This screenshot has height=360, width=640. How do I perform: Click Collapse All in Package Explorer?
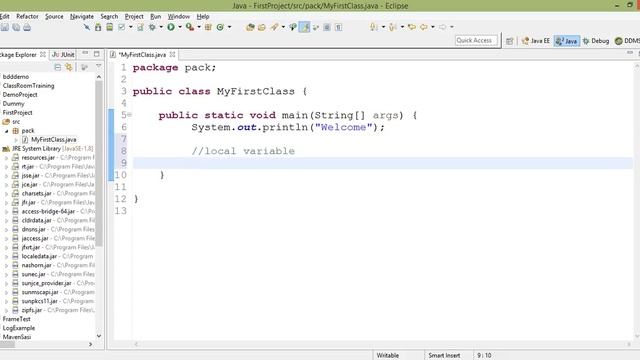[58, 67]
